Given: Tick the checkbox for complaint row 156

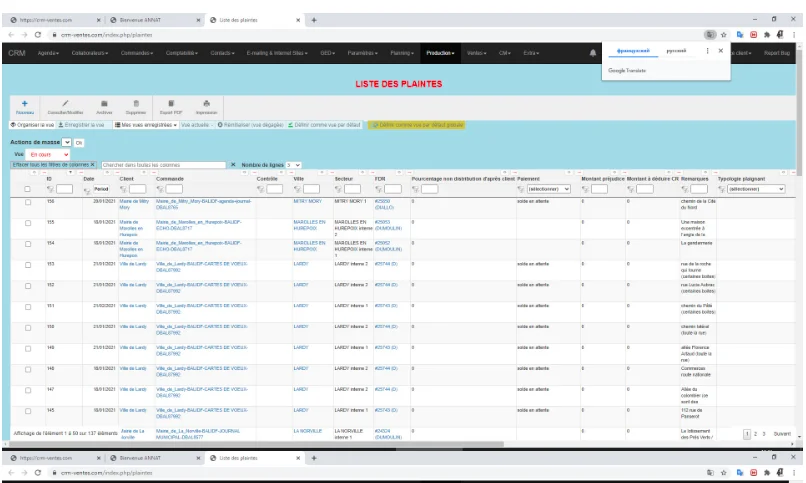Looking at the screenshot, I should click(x=28, y=201).
